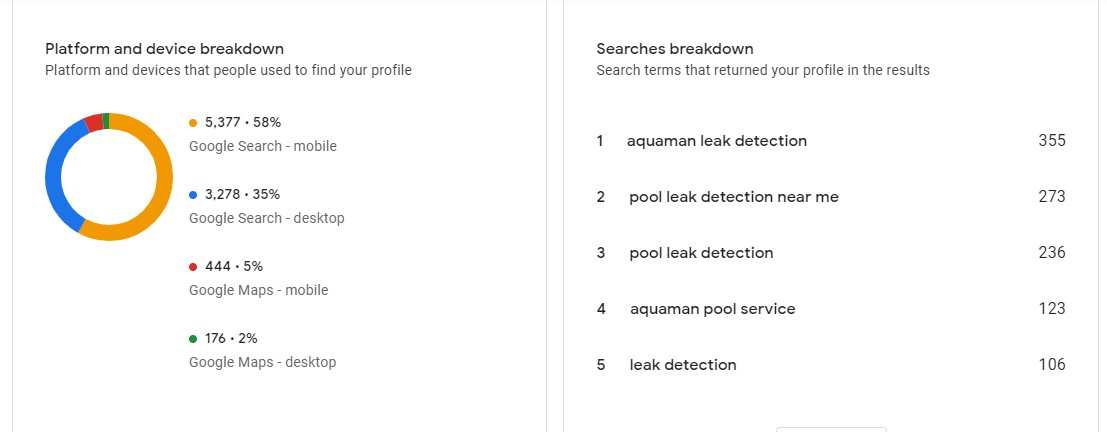Click the 'pool leak detection near me' term
The height and width of the screenshot is (432, 1107).
click(x=733, y=197)
